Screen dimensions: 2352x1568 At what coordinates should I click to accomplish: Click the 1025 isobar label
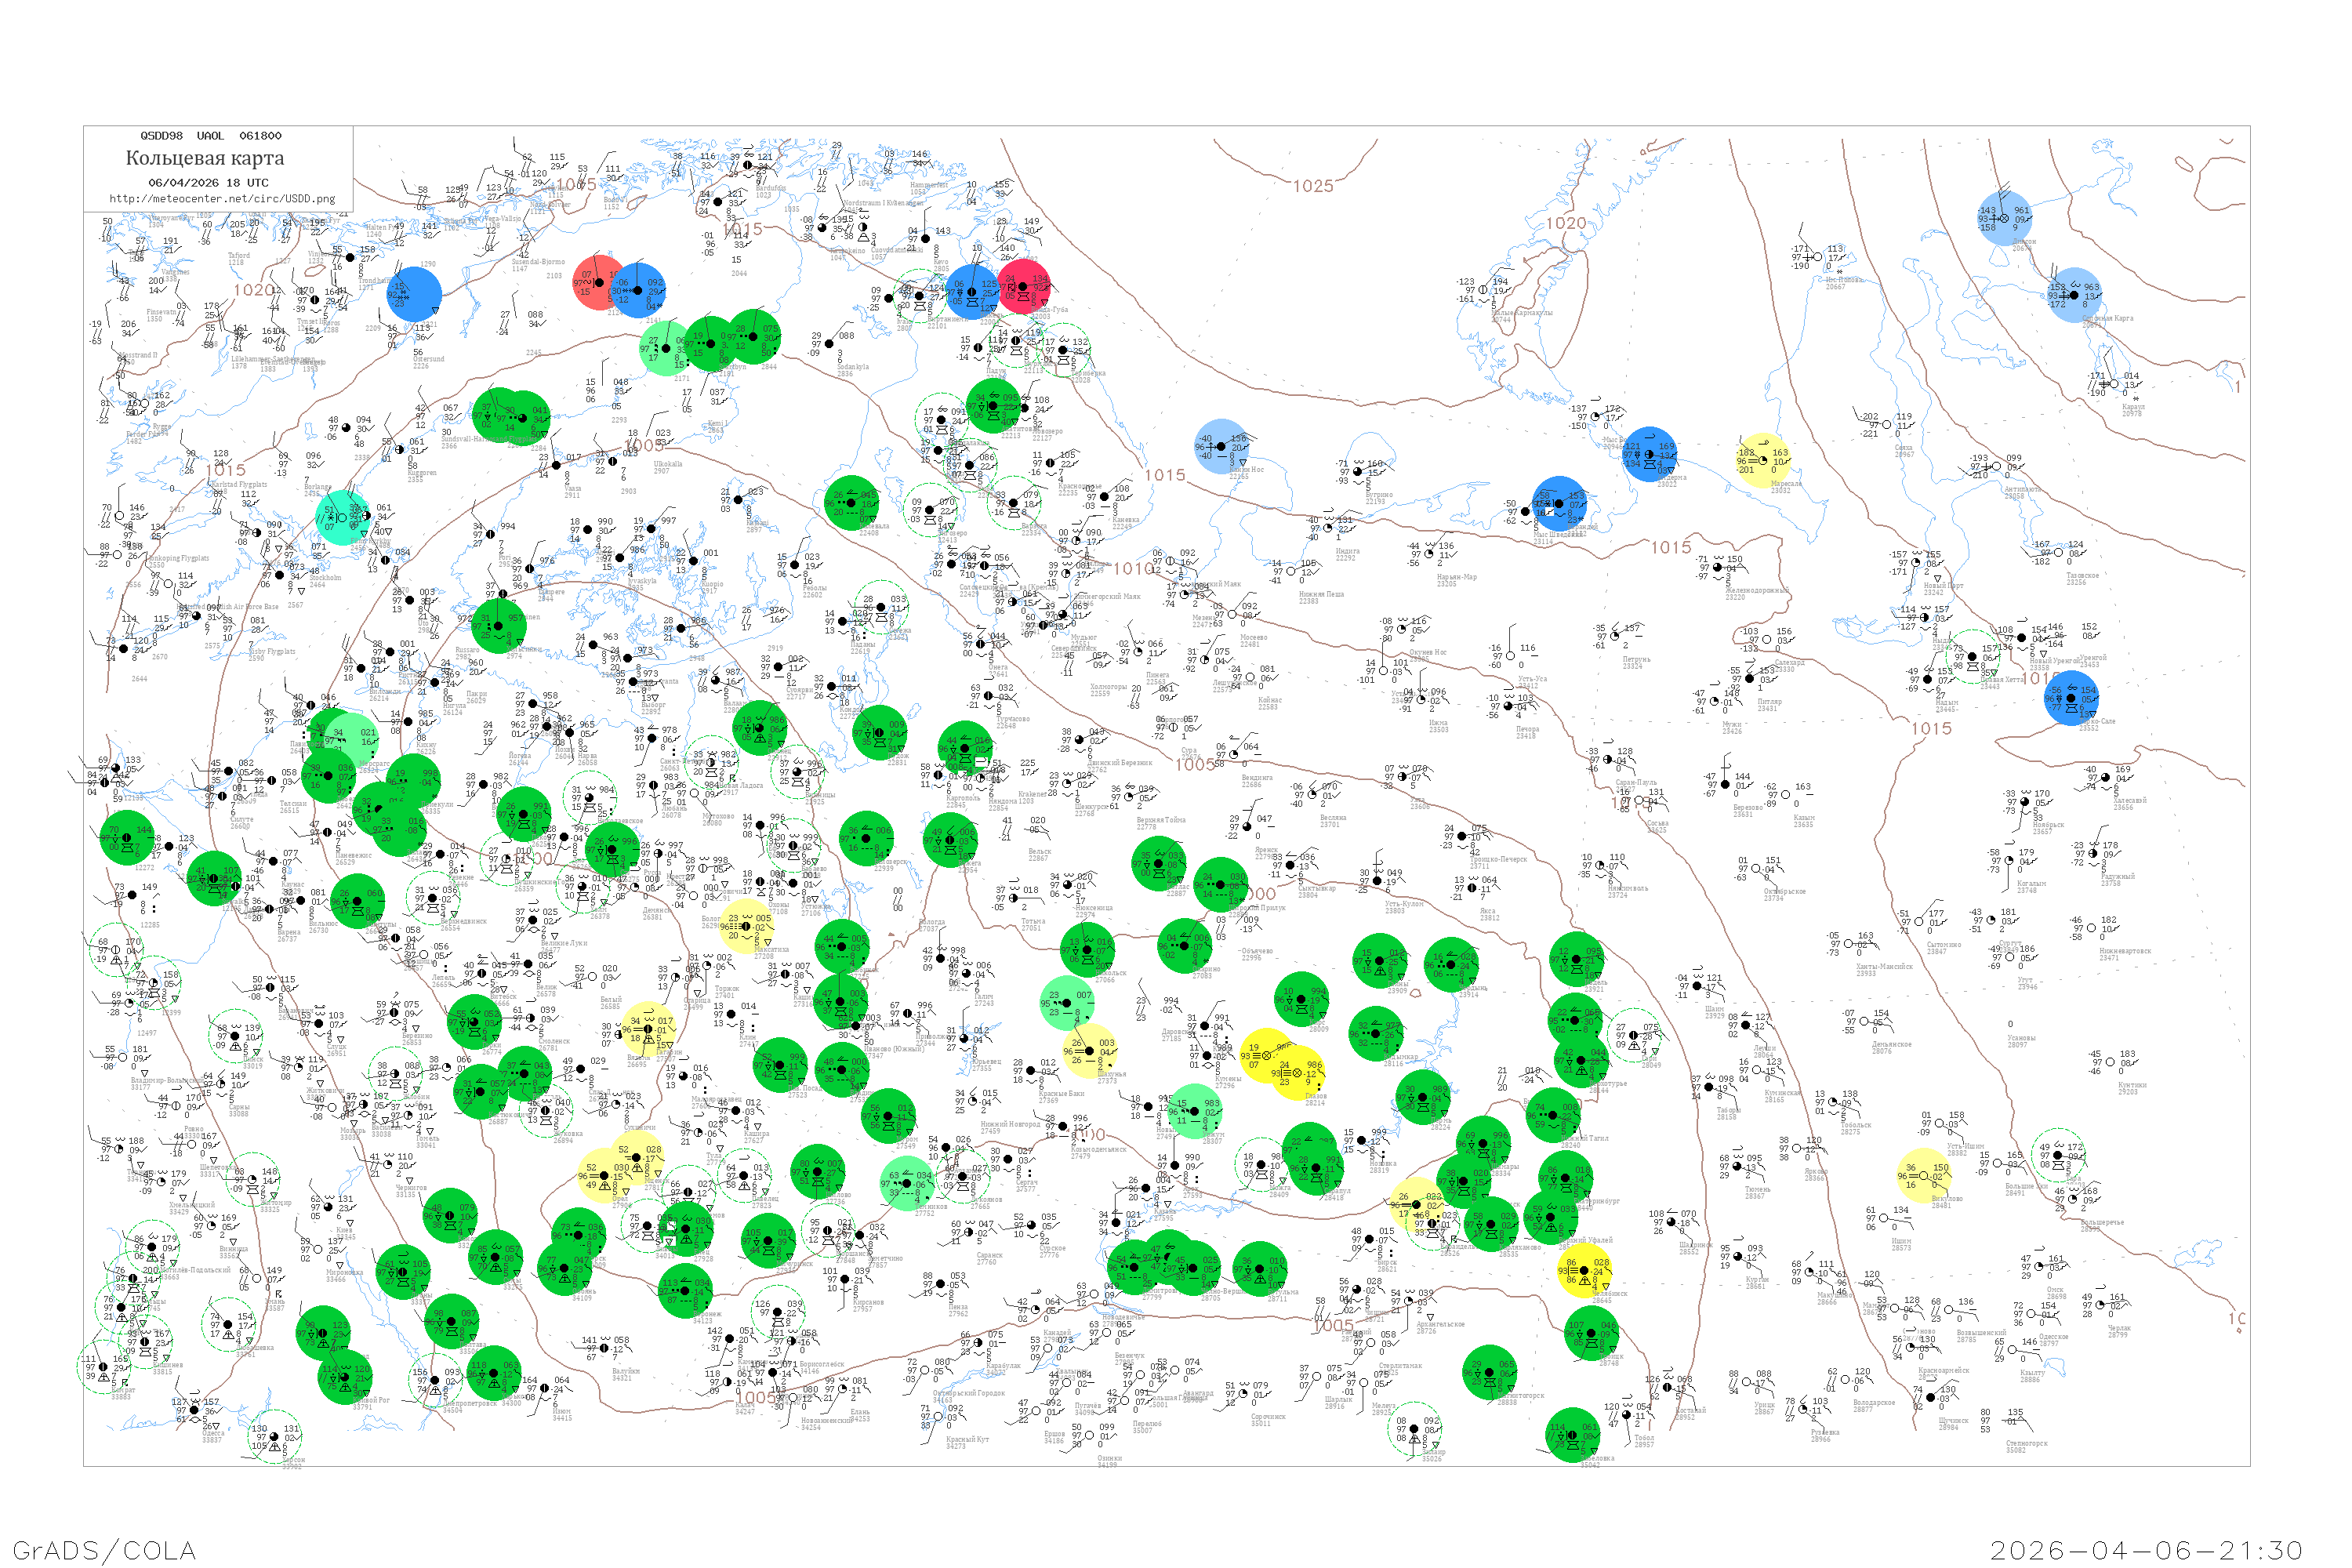1313,186
